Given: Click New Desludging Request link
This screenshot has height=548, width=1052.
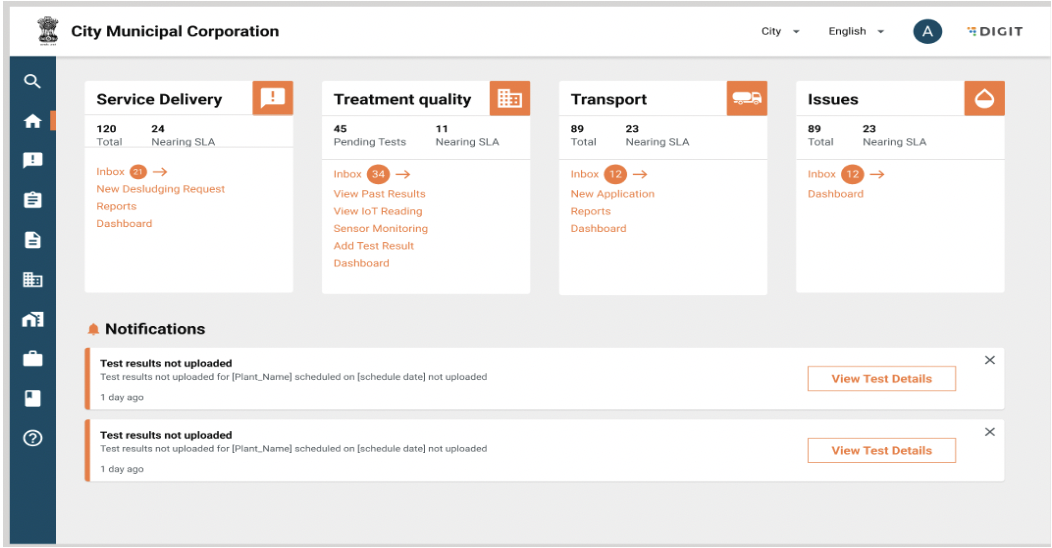Looking at the screenshot, I should 160,189.
